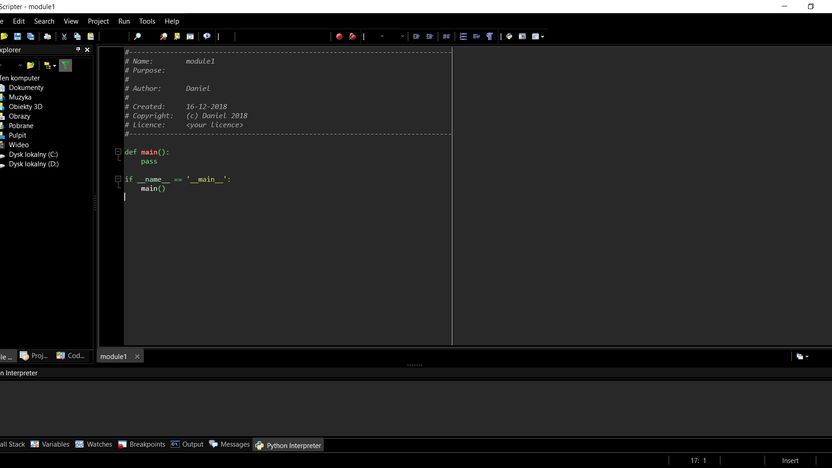Select Dysk lokalny (C:) drive
Viewport: 832px width, 468px height.
tap(33, 154)
